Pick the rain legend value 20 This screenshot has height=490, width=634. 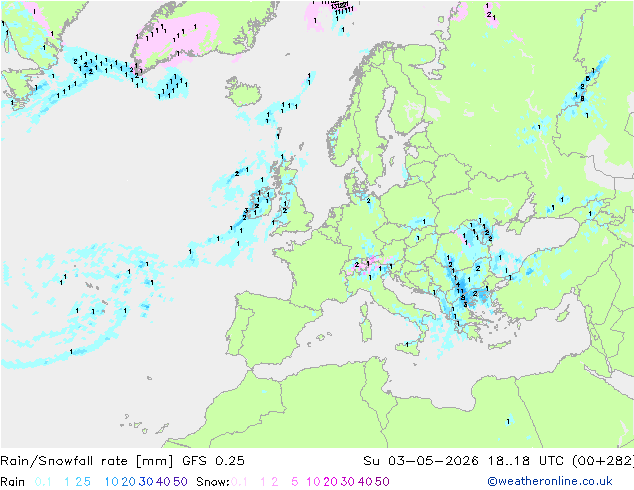tap(128, 482)
